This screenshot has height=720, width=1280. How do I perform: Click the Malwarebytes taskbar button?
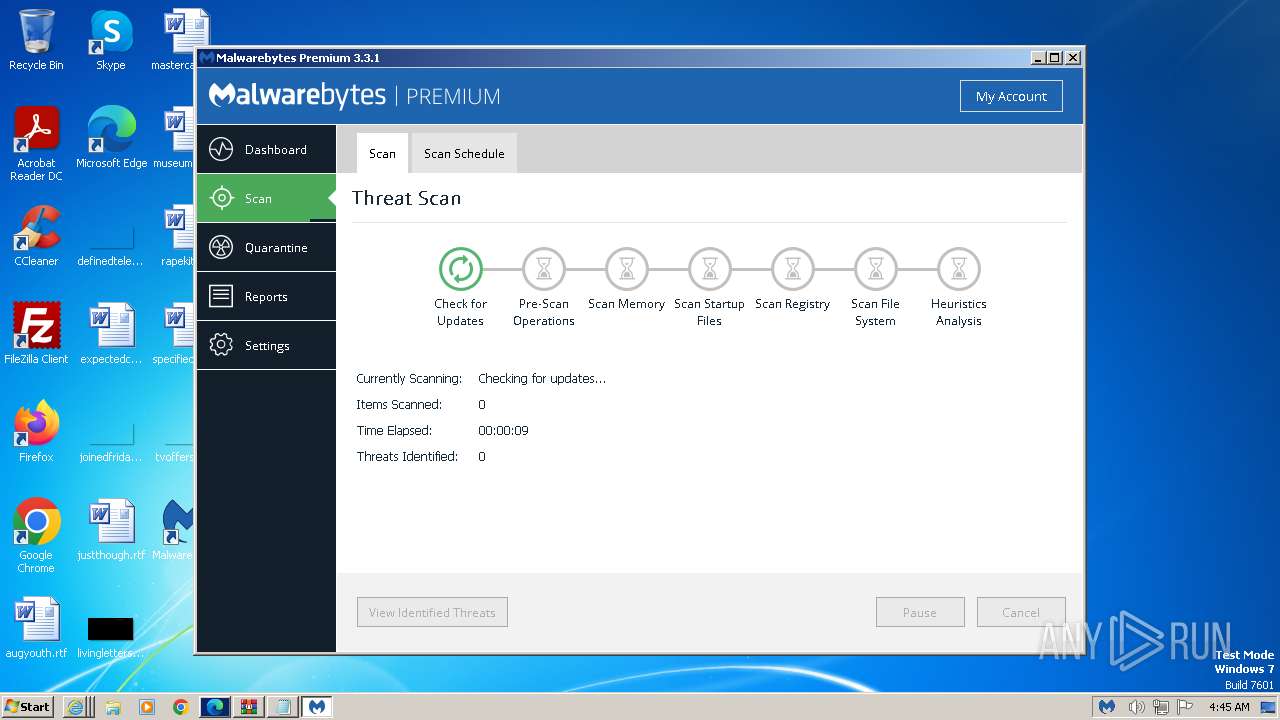(x=317, y=706)
